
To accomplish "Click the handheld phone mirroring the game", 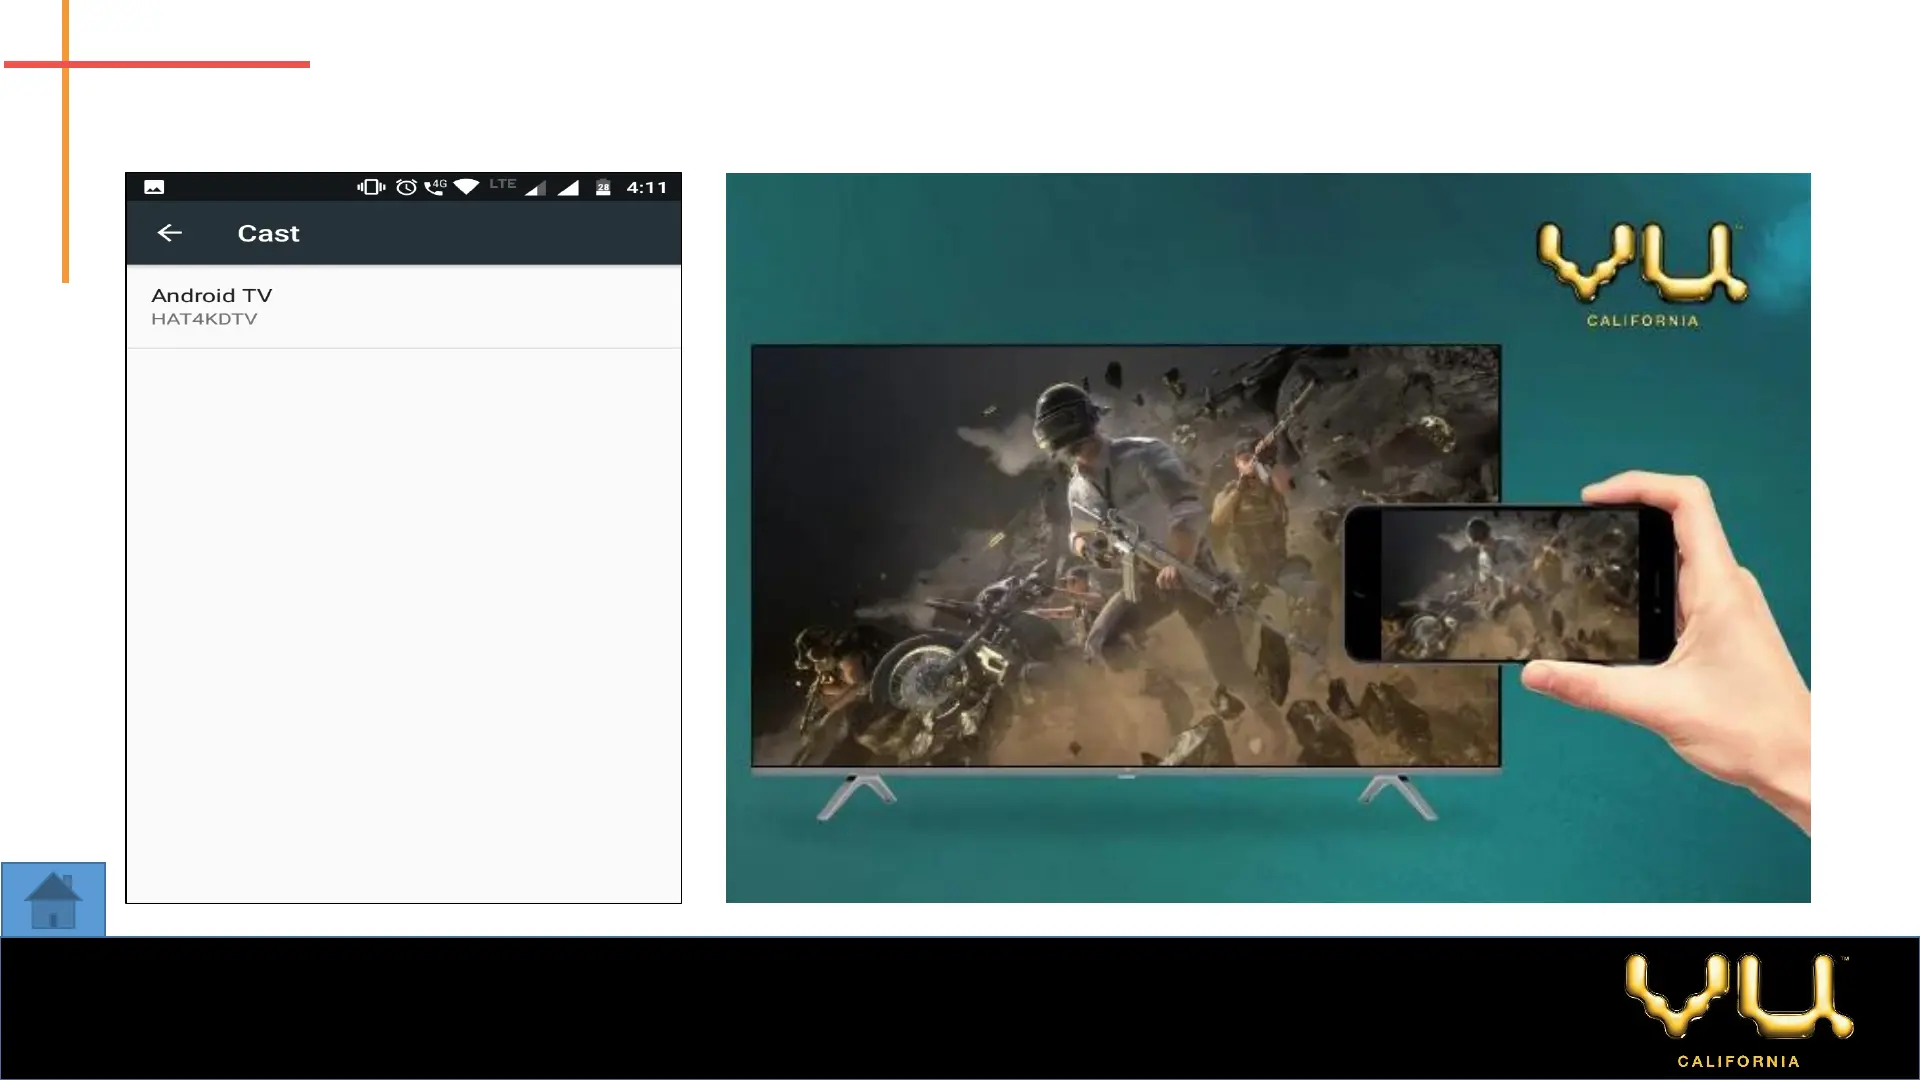I will (x=1508, y=583).
